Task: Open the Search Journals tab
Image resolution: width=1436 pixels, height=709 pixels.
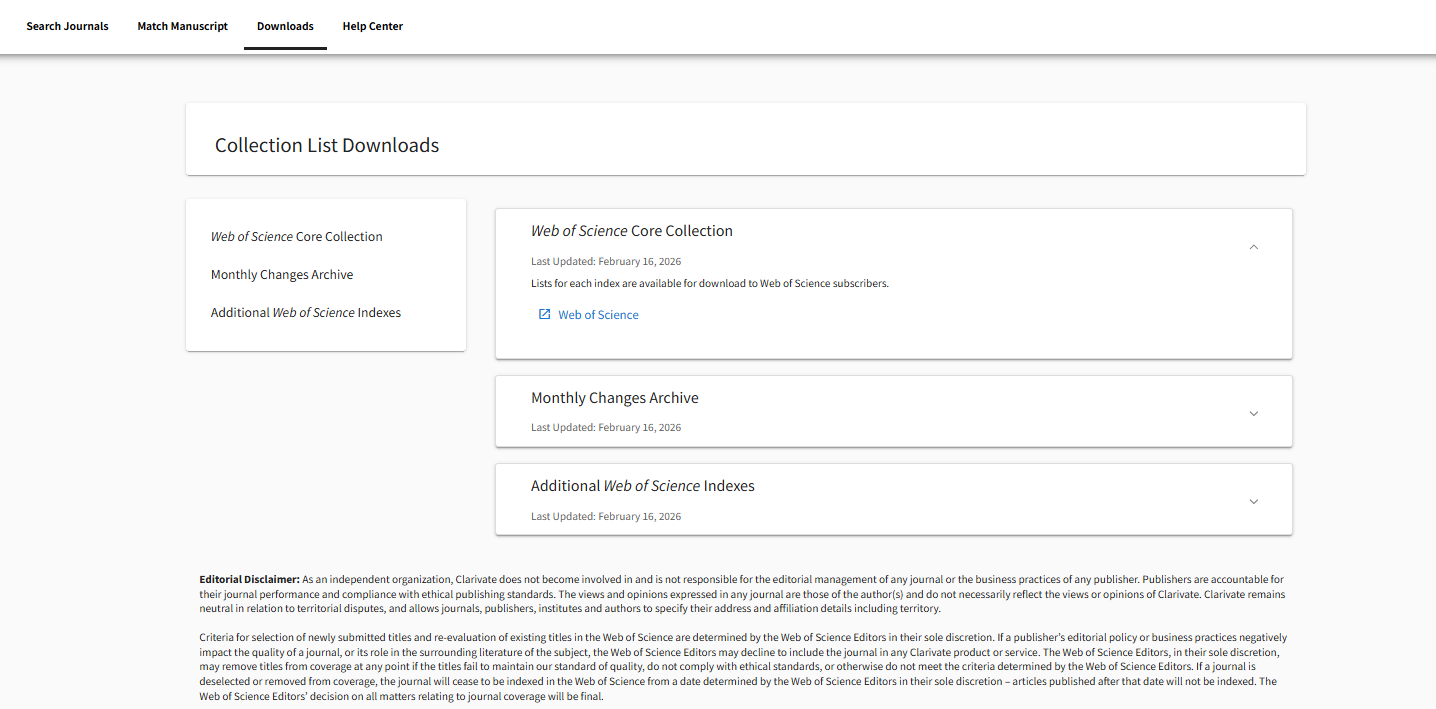Action: click(x=67, y=26)
